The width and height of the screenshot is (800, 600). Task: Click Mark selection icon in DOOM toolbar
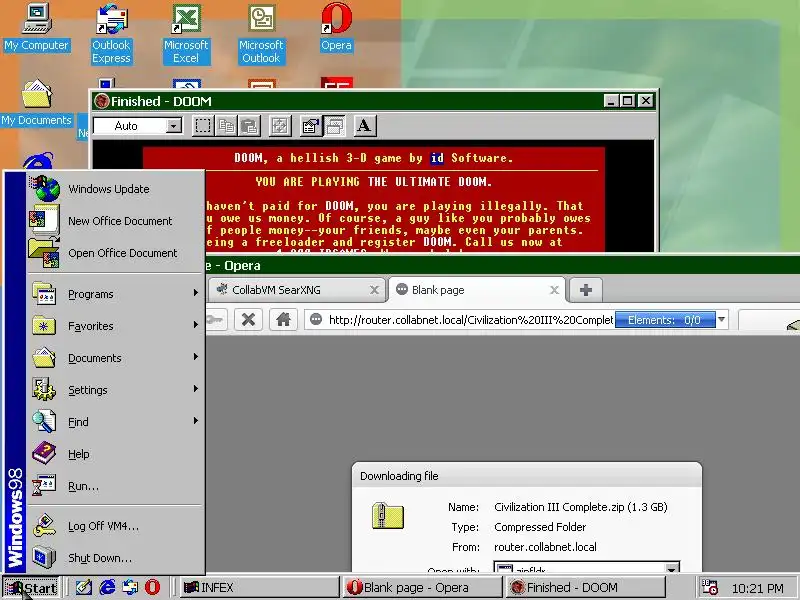point(203,126)
